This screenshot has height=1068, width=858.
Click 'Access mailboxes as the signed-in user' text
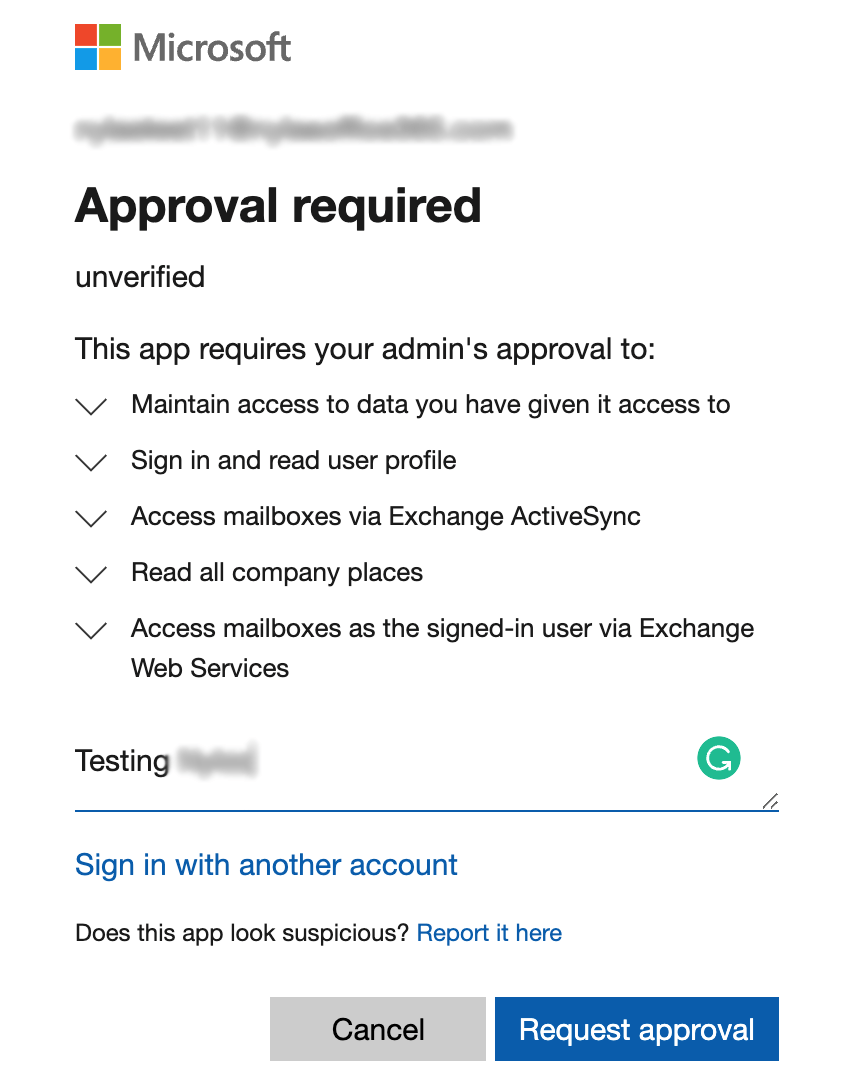(x=442, y=629)
